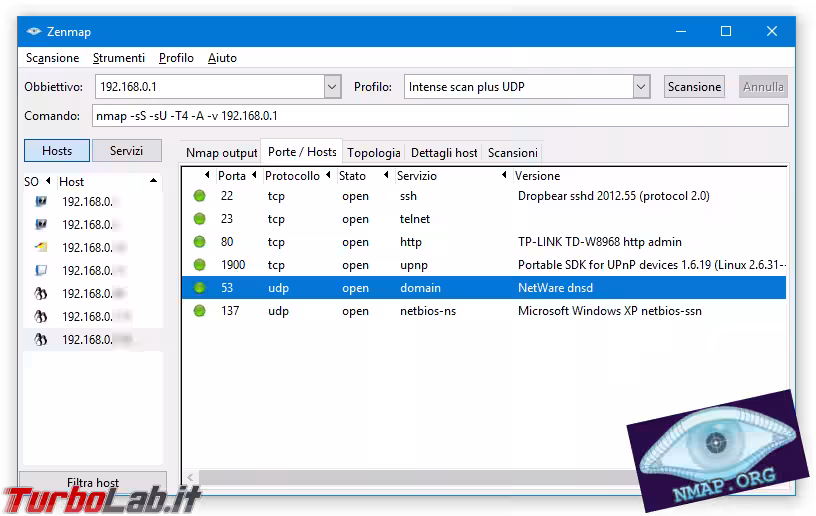The height and width of the screenshot is (516, 816).
Task: Select the first host's OS icon in list
Action: pos(41,202)
